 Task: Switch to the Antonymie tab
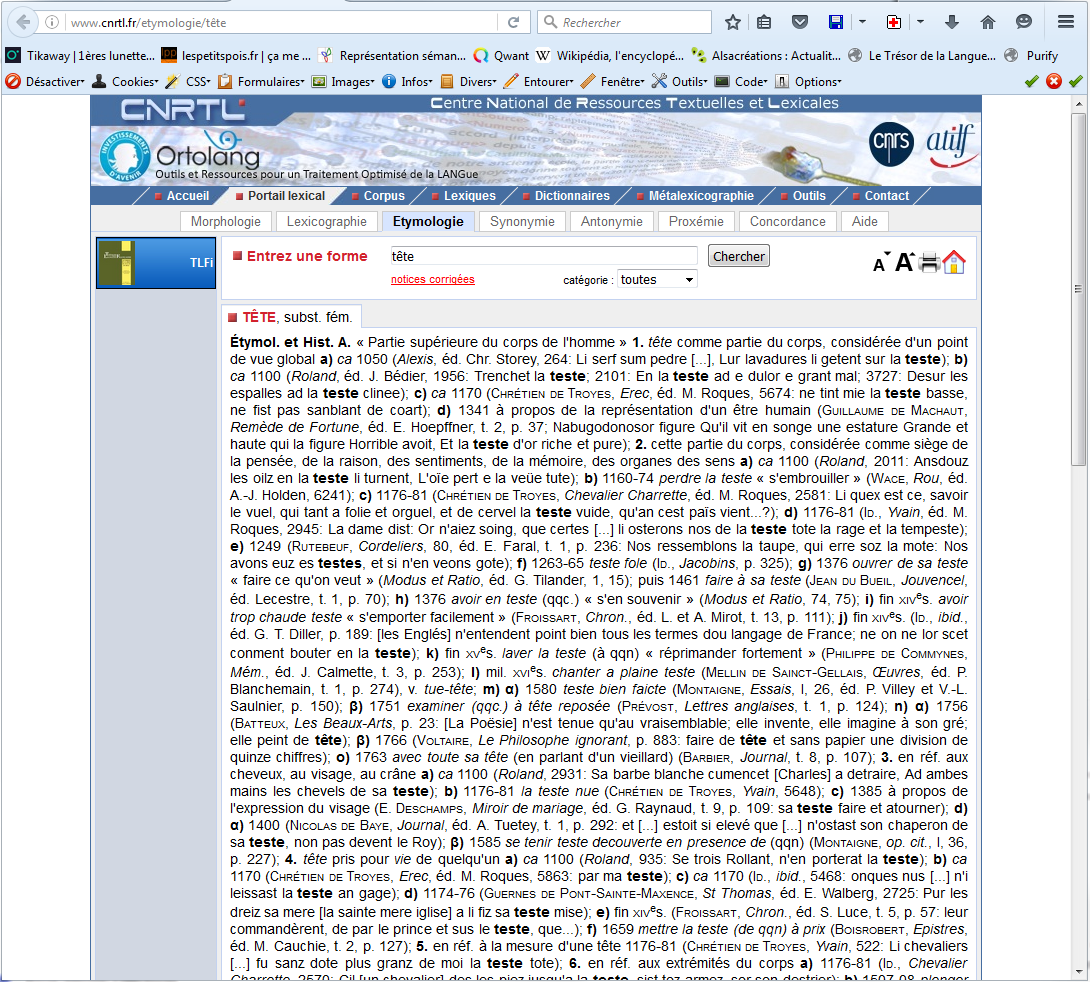click(x=612, y=222)
